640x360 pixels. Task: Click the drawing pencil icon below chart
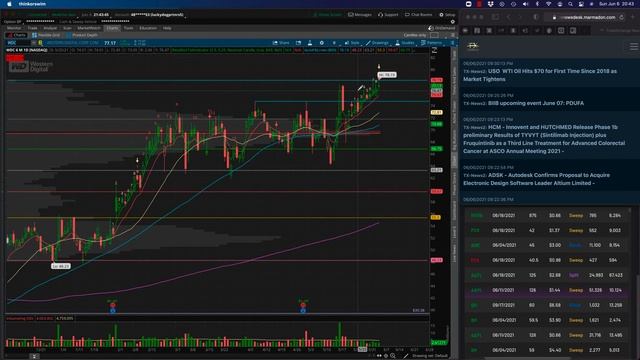406,356
